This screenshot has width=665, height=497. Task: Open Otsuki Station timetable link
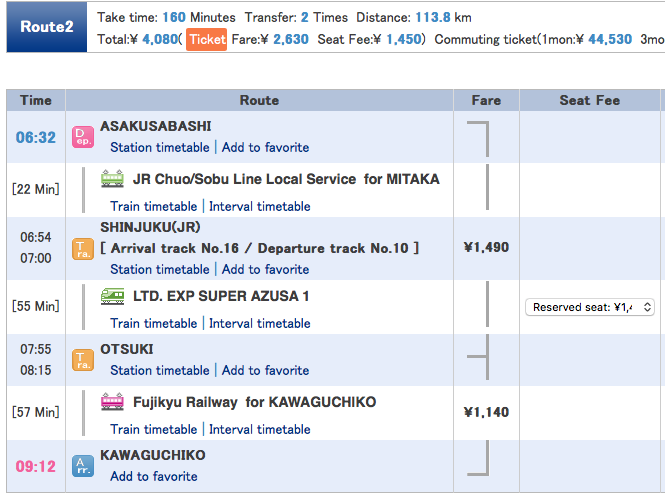160,370
